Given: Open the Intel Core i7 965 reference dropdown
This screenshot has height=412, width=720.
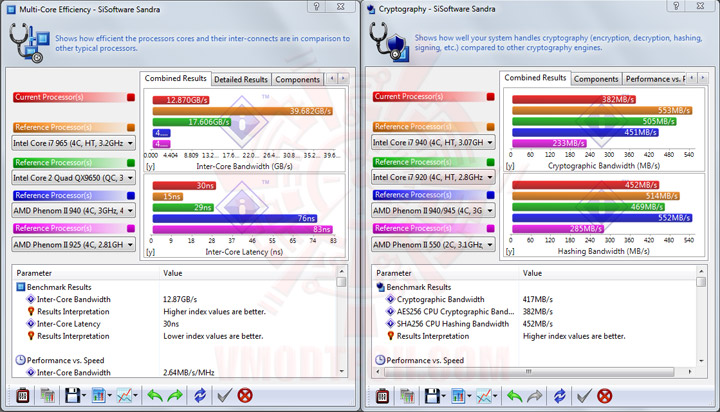Looking at the screenshot, I should [x=73, y=143].
